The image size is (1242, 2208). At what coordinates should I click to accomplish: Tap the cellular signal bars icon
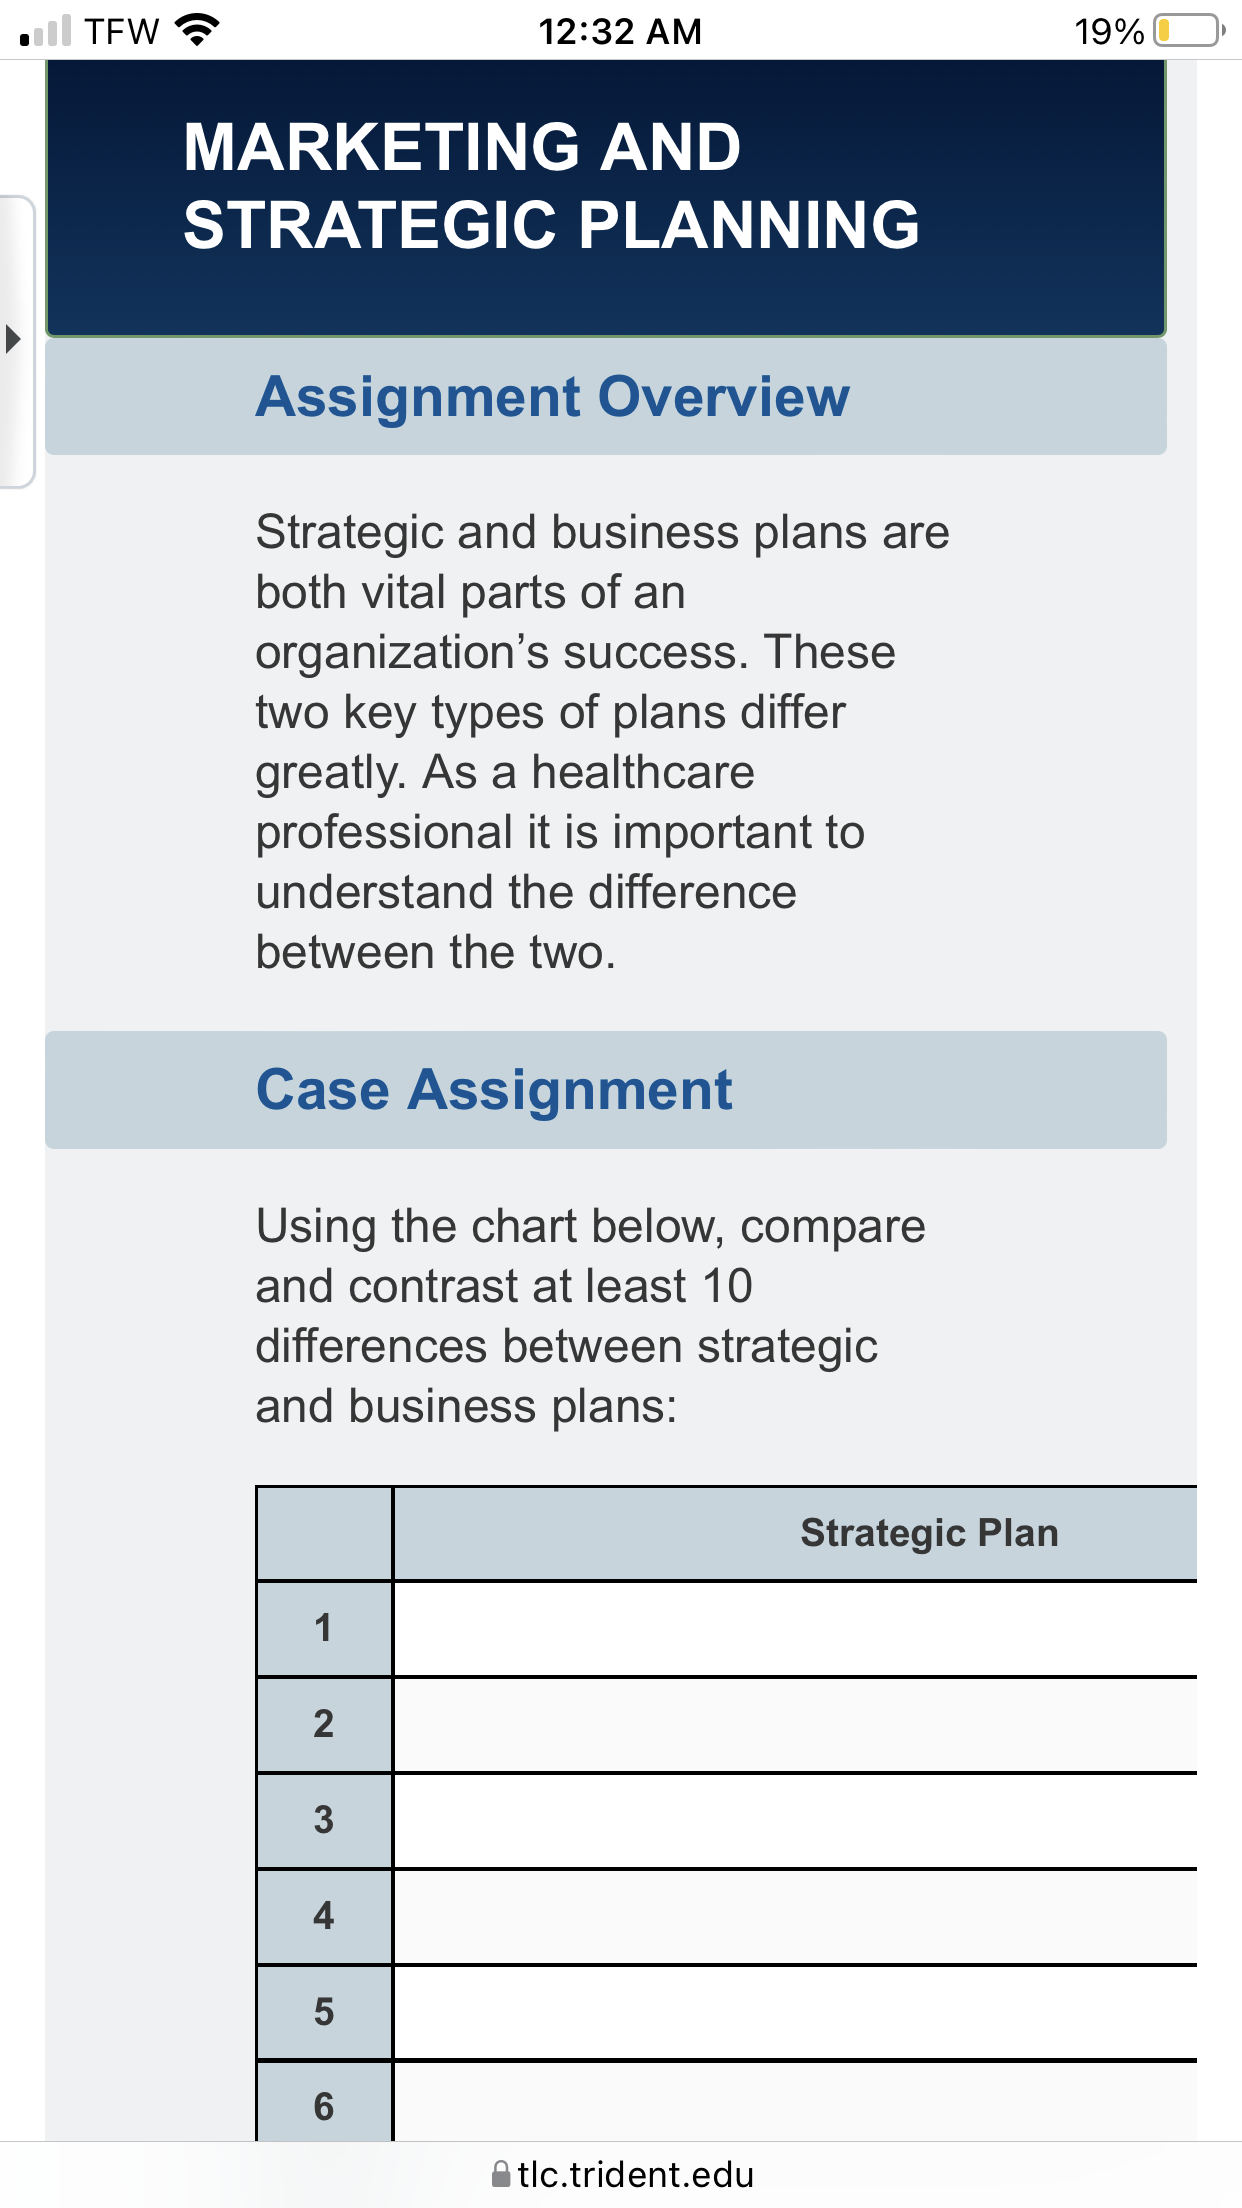click(45, 31)
